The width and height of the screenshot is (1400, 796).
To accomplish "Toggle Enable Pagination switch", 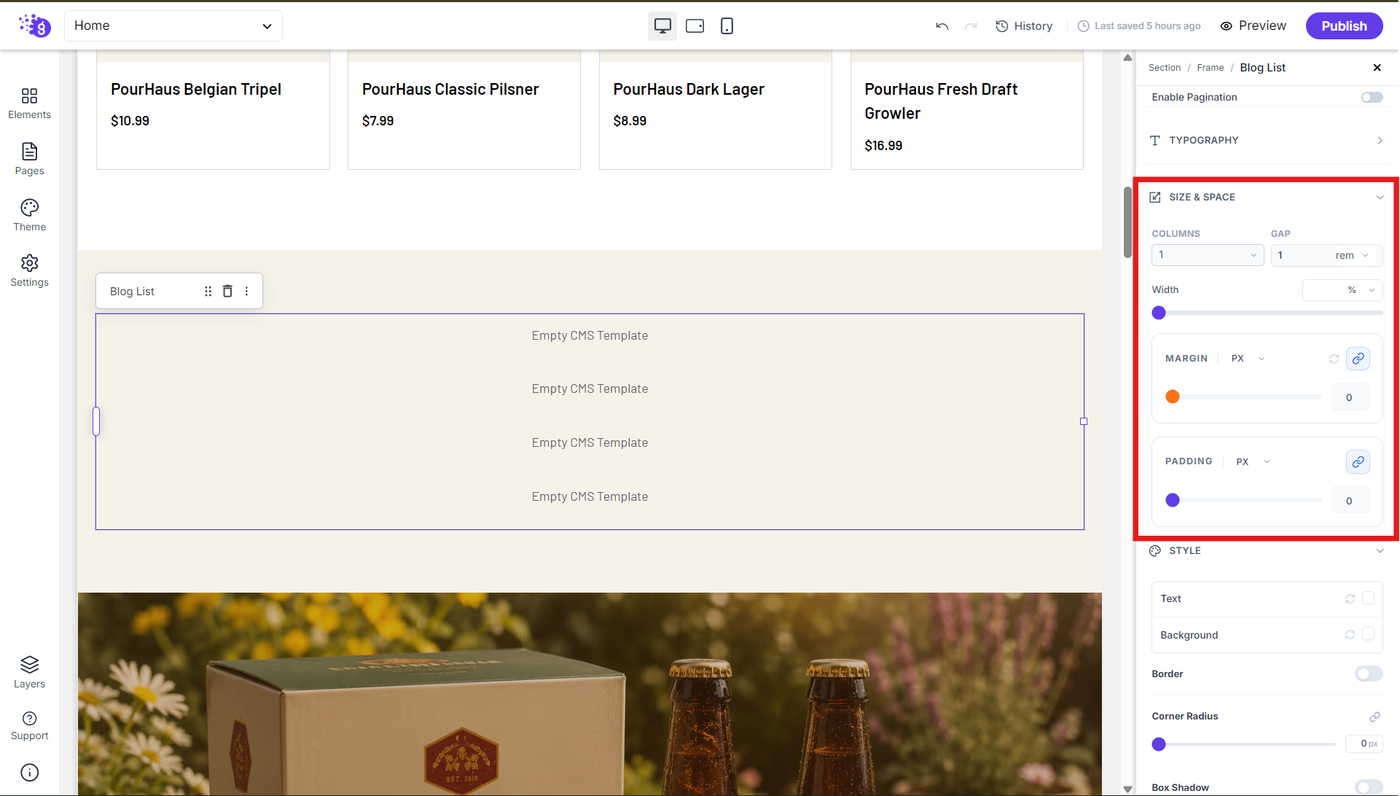I will click(1372, 97).
